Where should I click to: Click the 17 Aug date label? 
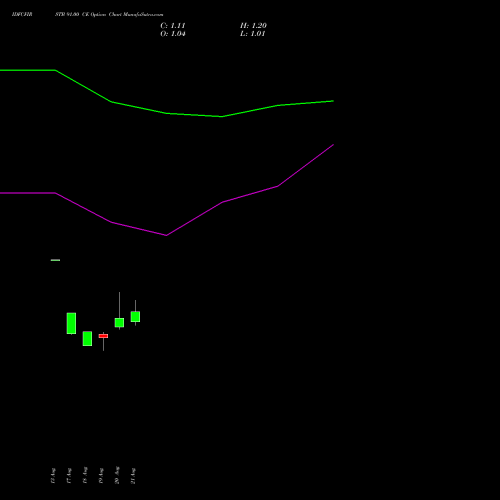click(69, 476)
